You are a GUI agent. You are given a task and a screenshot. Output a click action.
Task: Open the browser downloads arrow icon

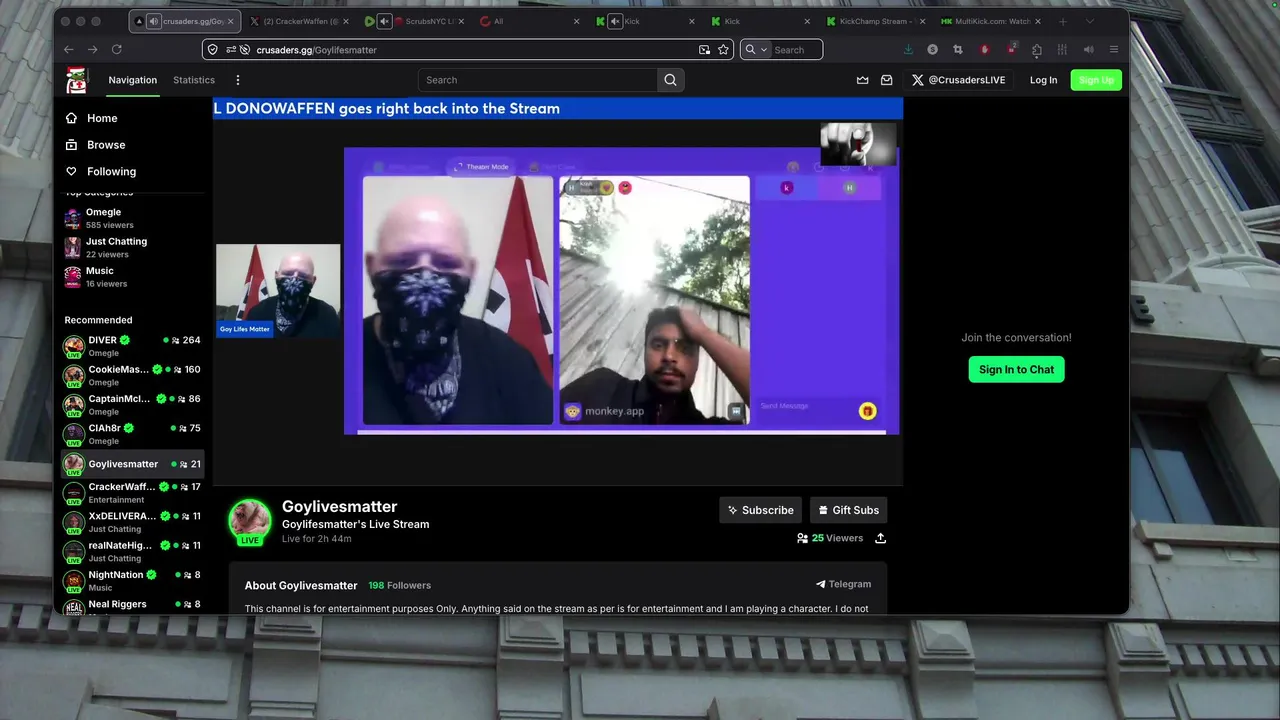(x=908, y=49)
